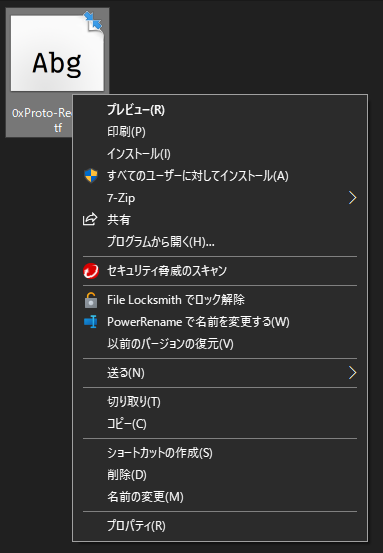The image size is (383, 553).
Task: Choose インストール(I) to install the font
Action: click(x=220, y=154)
